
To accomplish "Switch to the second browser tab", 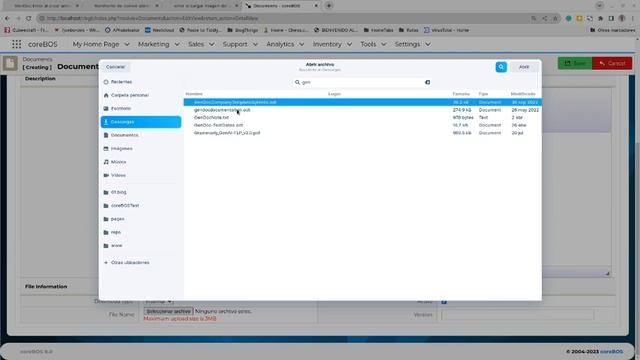I will pyautogui.click(x=122, y=6).
